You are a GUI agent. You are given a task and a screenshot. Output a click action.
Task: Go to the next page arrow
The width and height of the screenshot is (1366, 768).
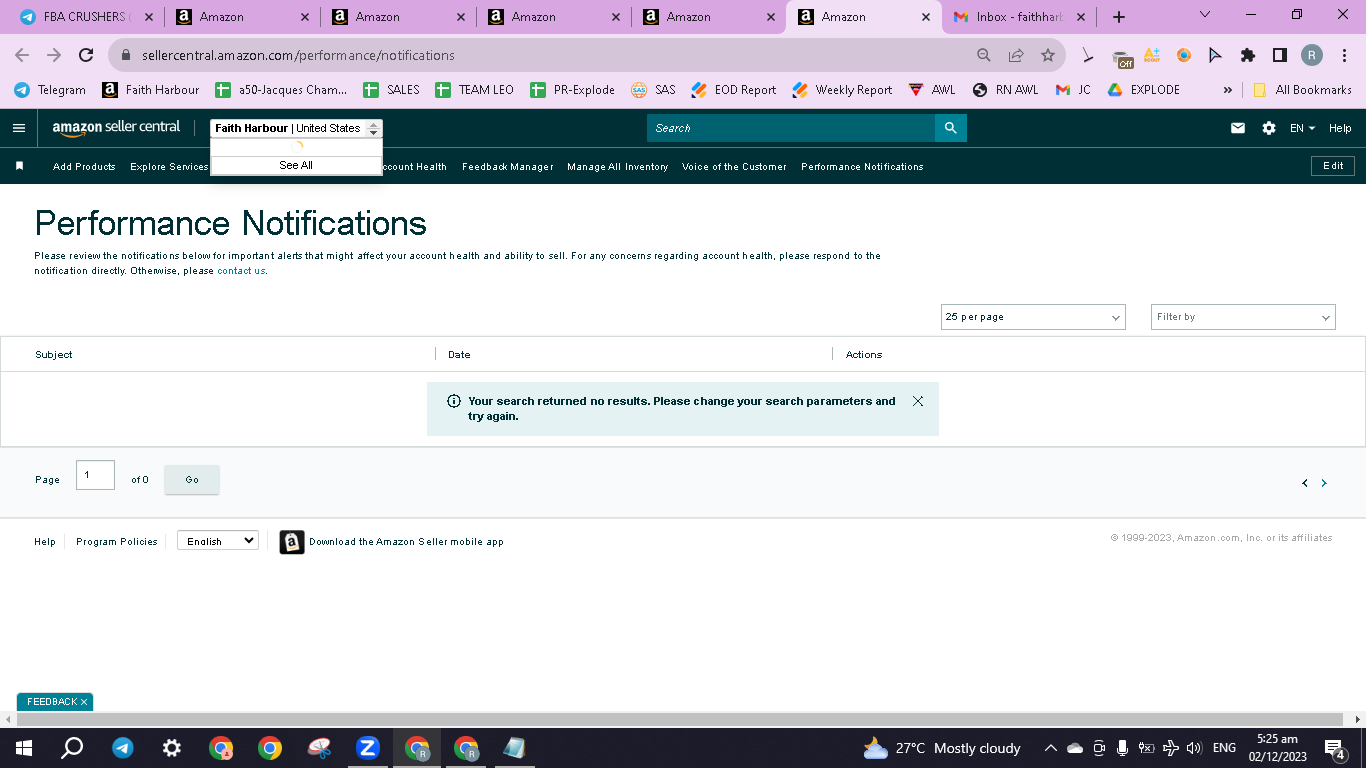(x=1324, y=483)
